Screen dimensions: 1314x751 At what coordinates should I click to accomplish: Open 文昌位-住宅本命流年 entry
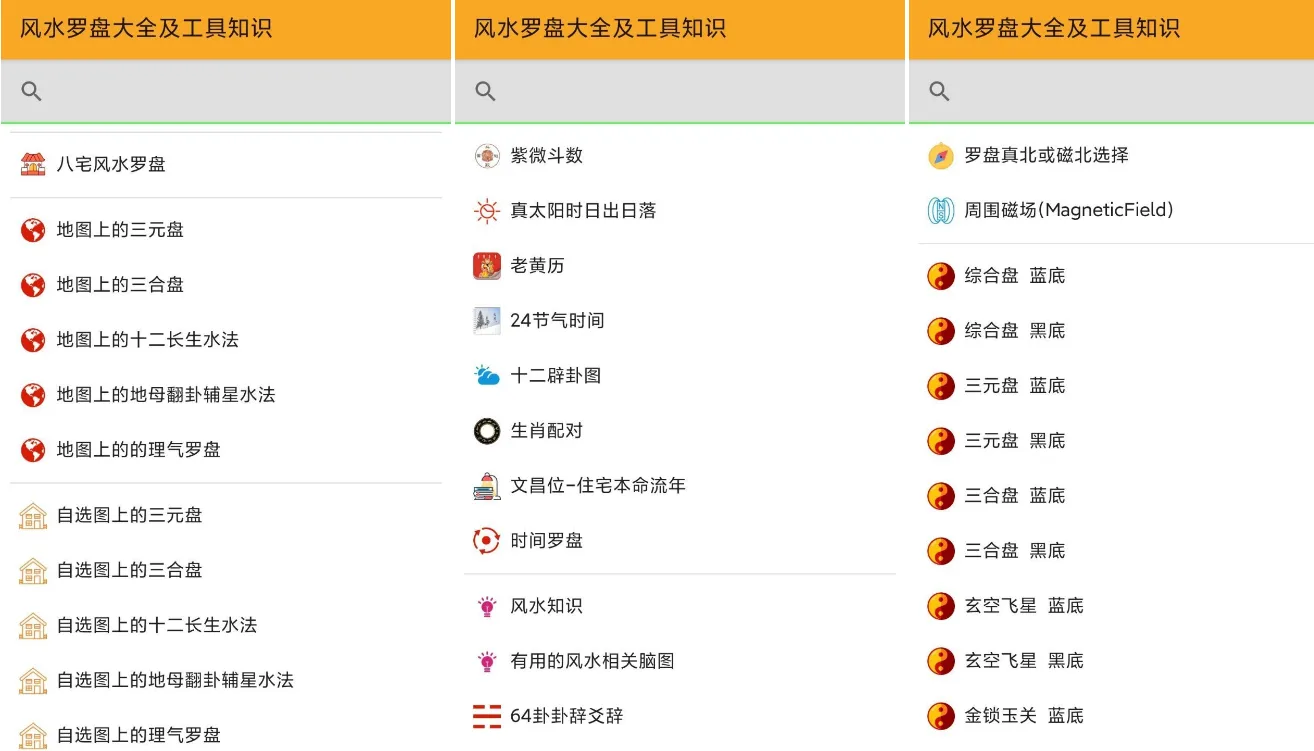click(x=598, y=486)
